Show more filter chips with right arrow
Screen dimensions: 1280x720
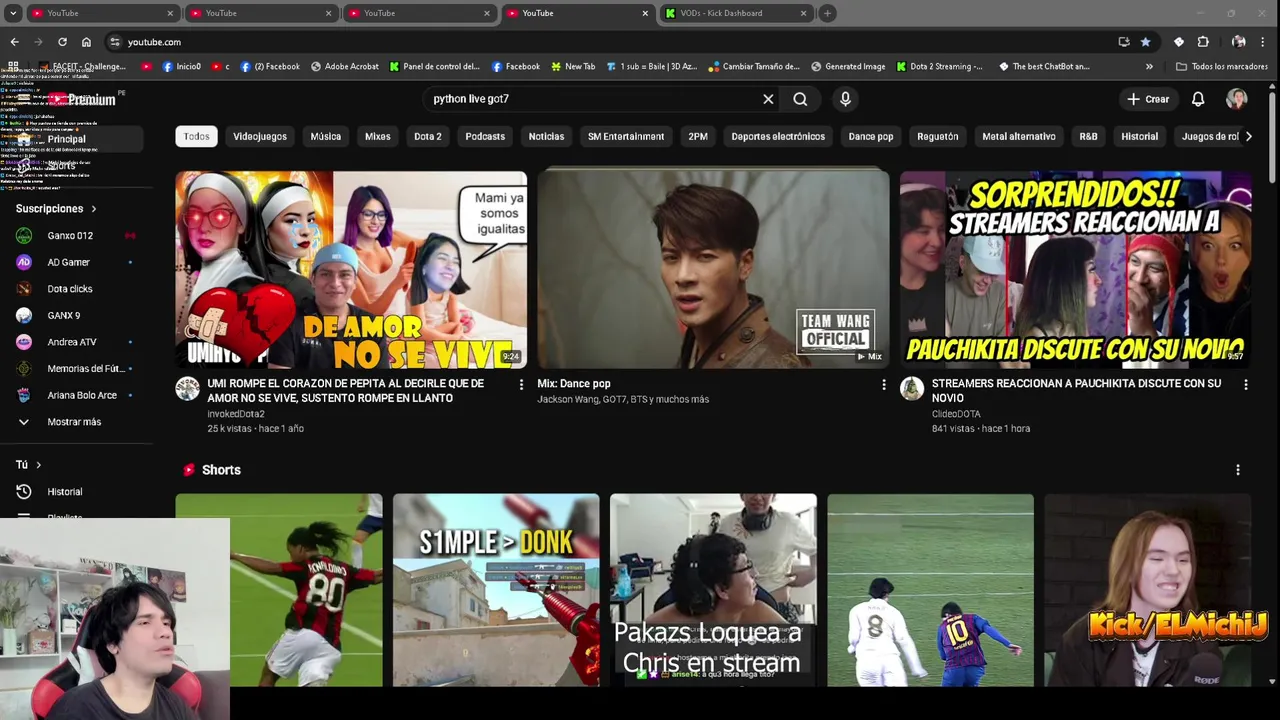point(1248,136)
